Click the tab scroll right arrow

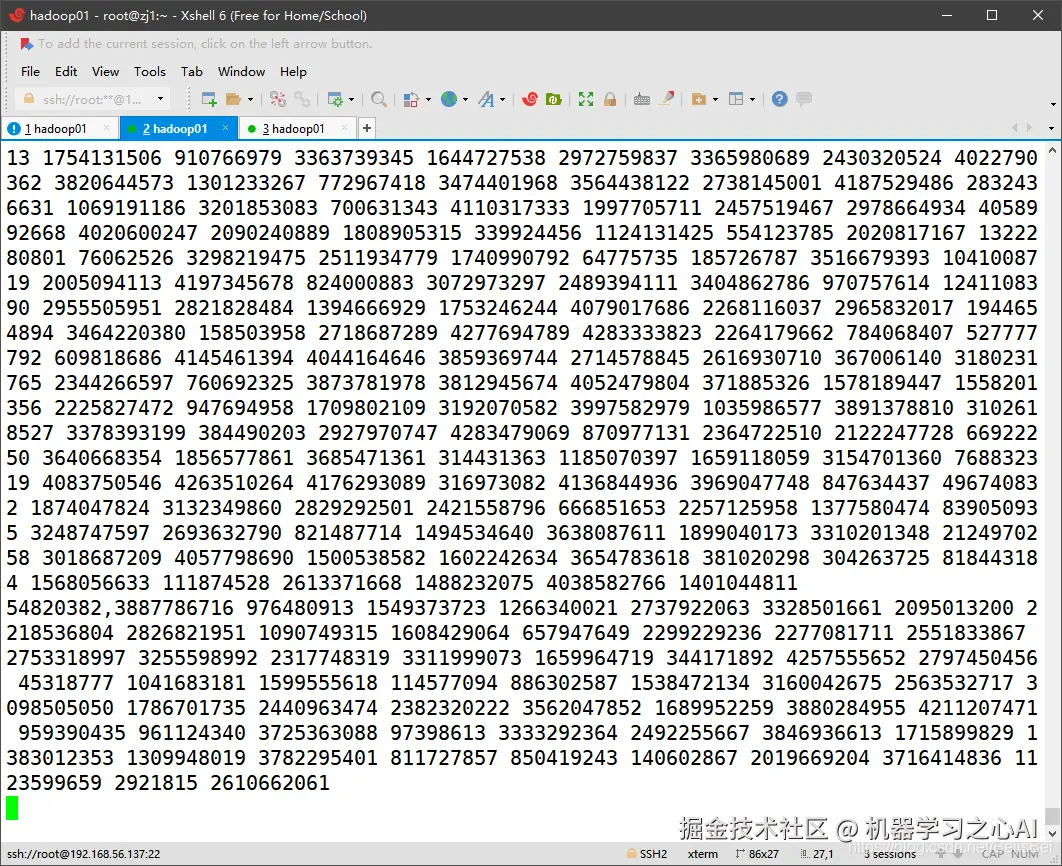click(x=1029, y=127)
